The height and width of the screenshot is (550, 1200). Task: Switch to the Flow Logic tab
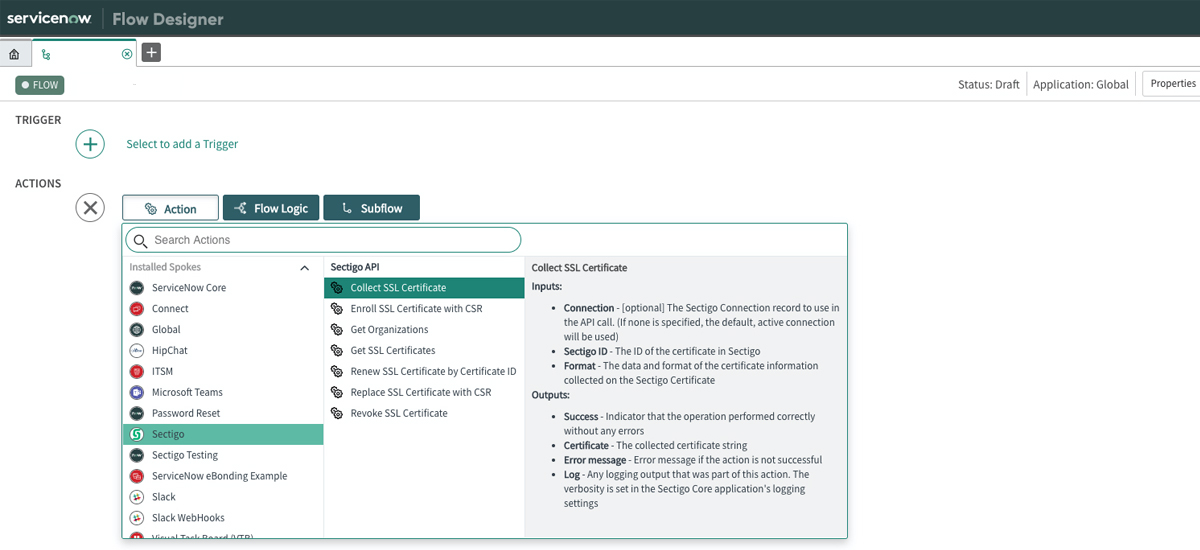[271, 208]
